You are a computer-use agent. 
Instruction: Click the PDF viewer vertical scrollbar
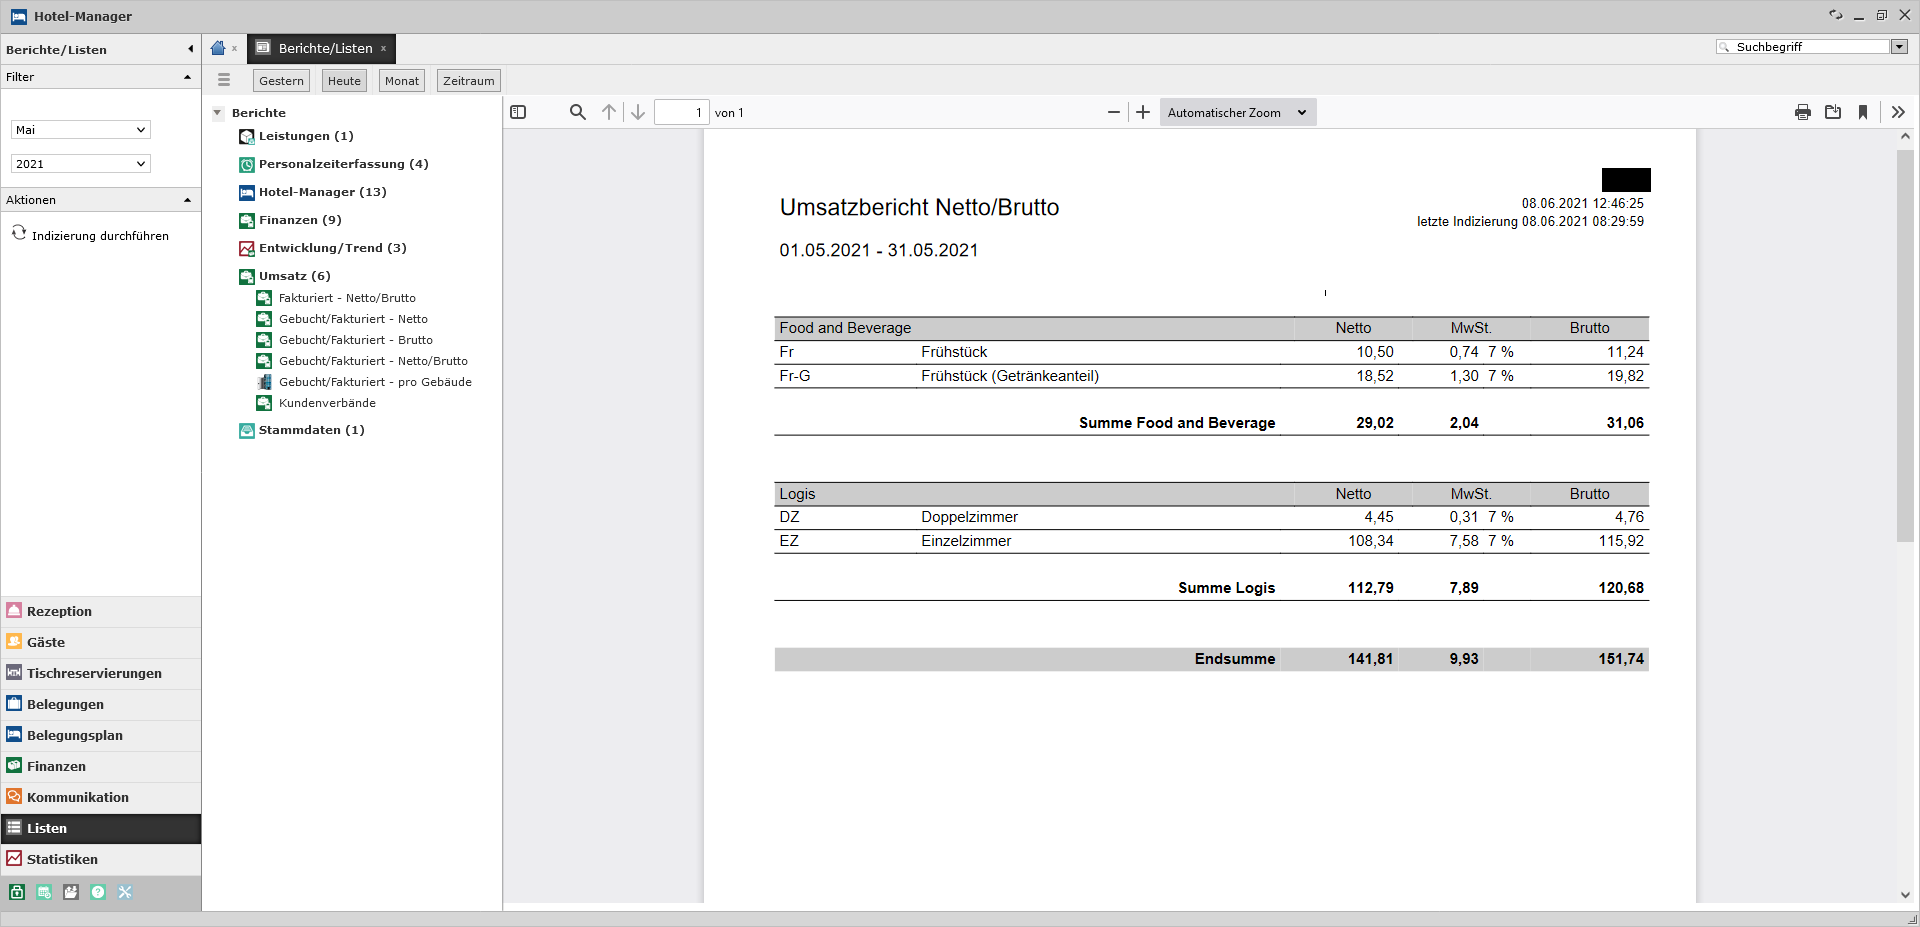click(x=1905, y=345)
